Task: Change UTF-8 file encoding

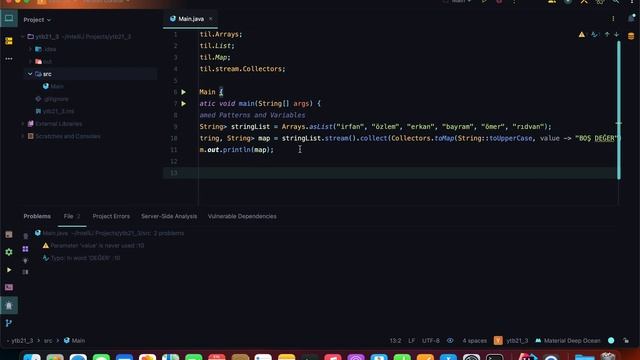Action: pyautogui.click(x=431, y=340)
